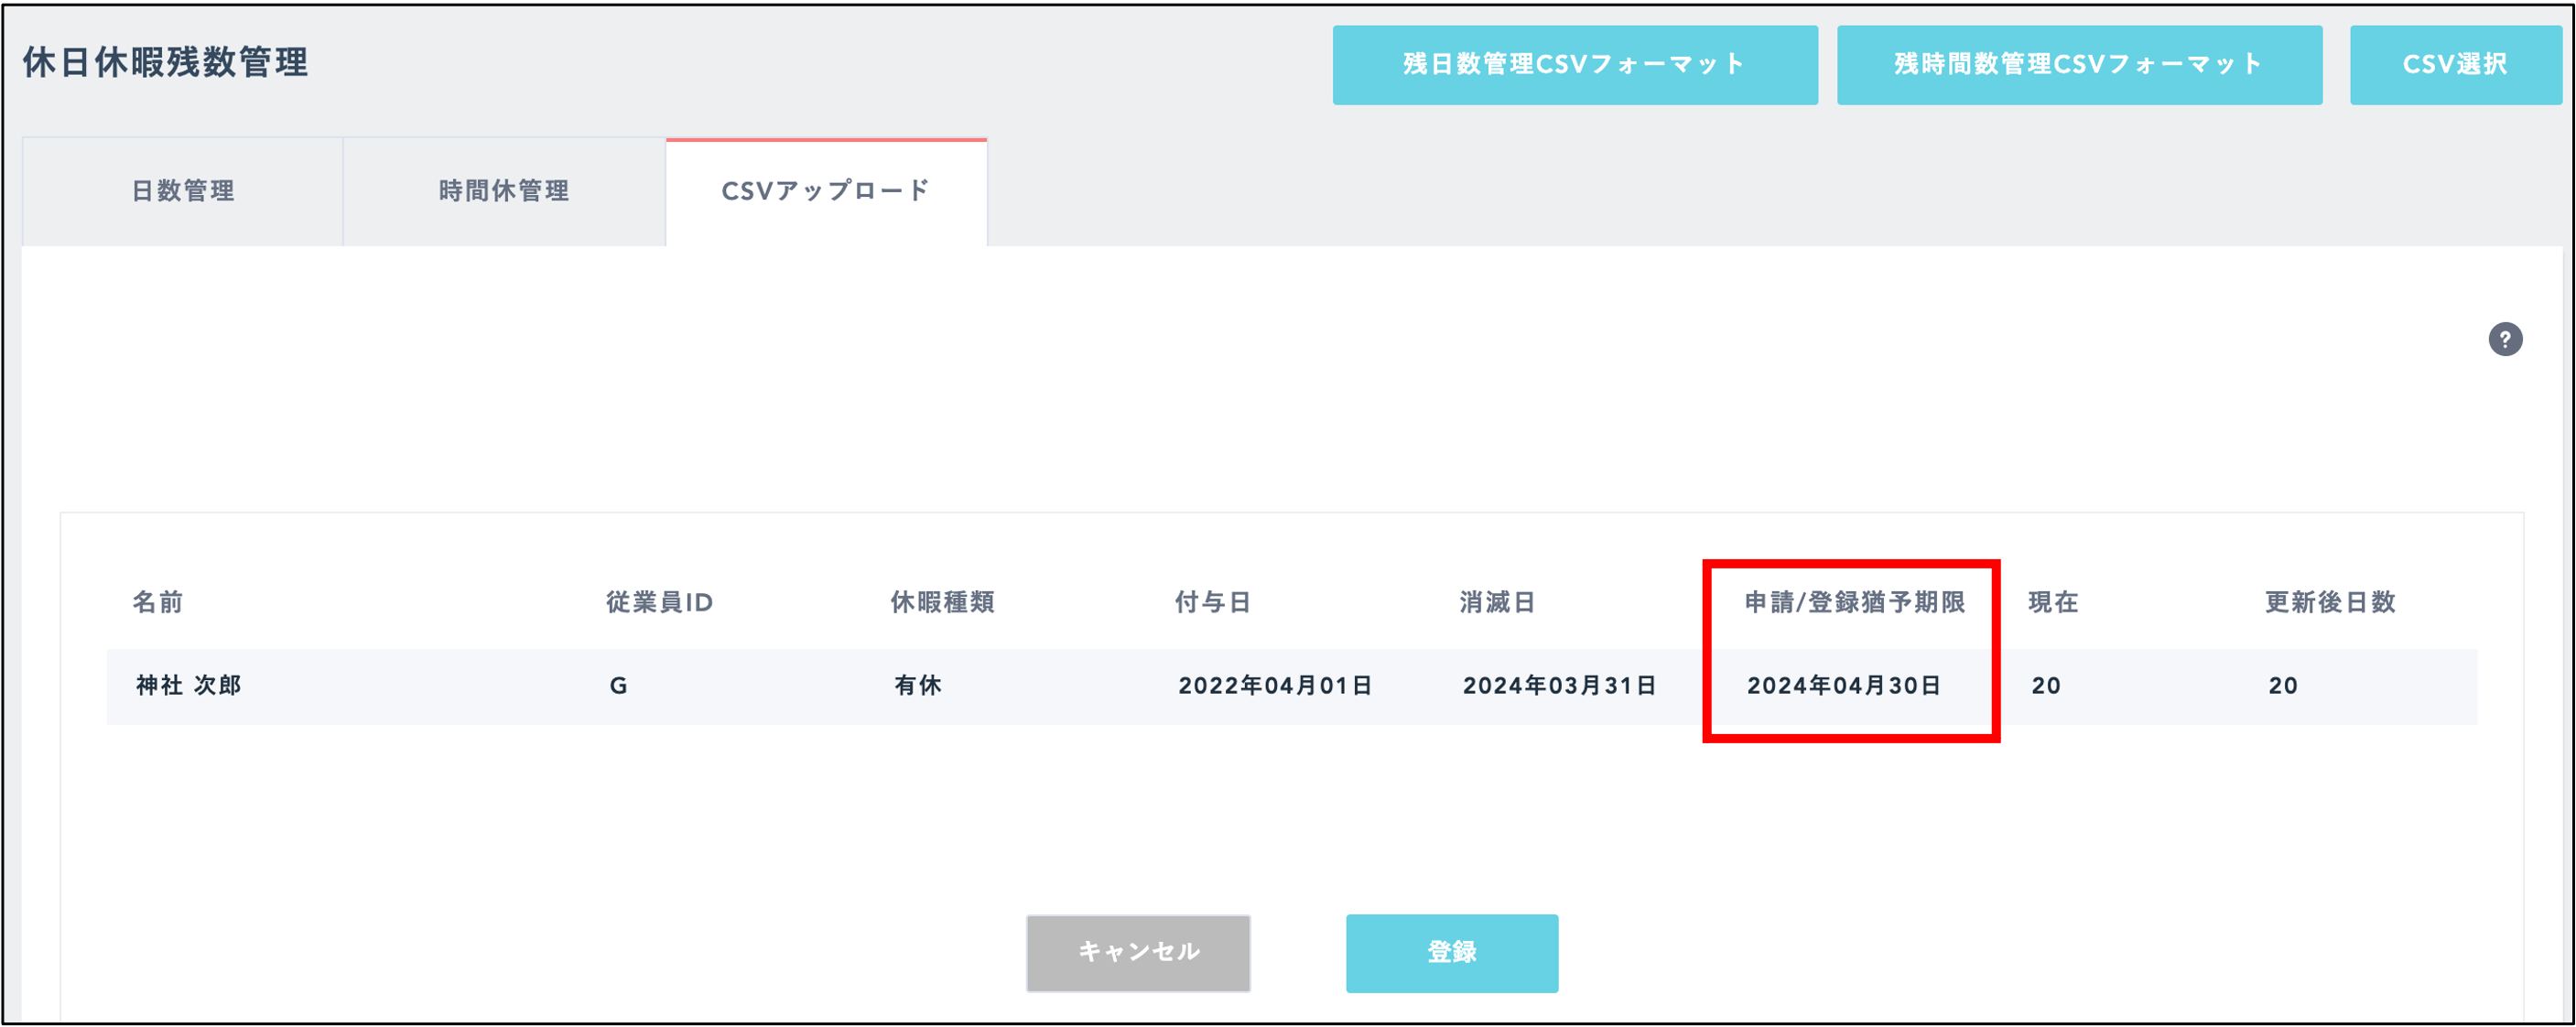Switch to the 日数管理 tab
Image resolution: width=2576 pixels, height=1027 pixels.
pos(182,191)
